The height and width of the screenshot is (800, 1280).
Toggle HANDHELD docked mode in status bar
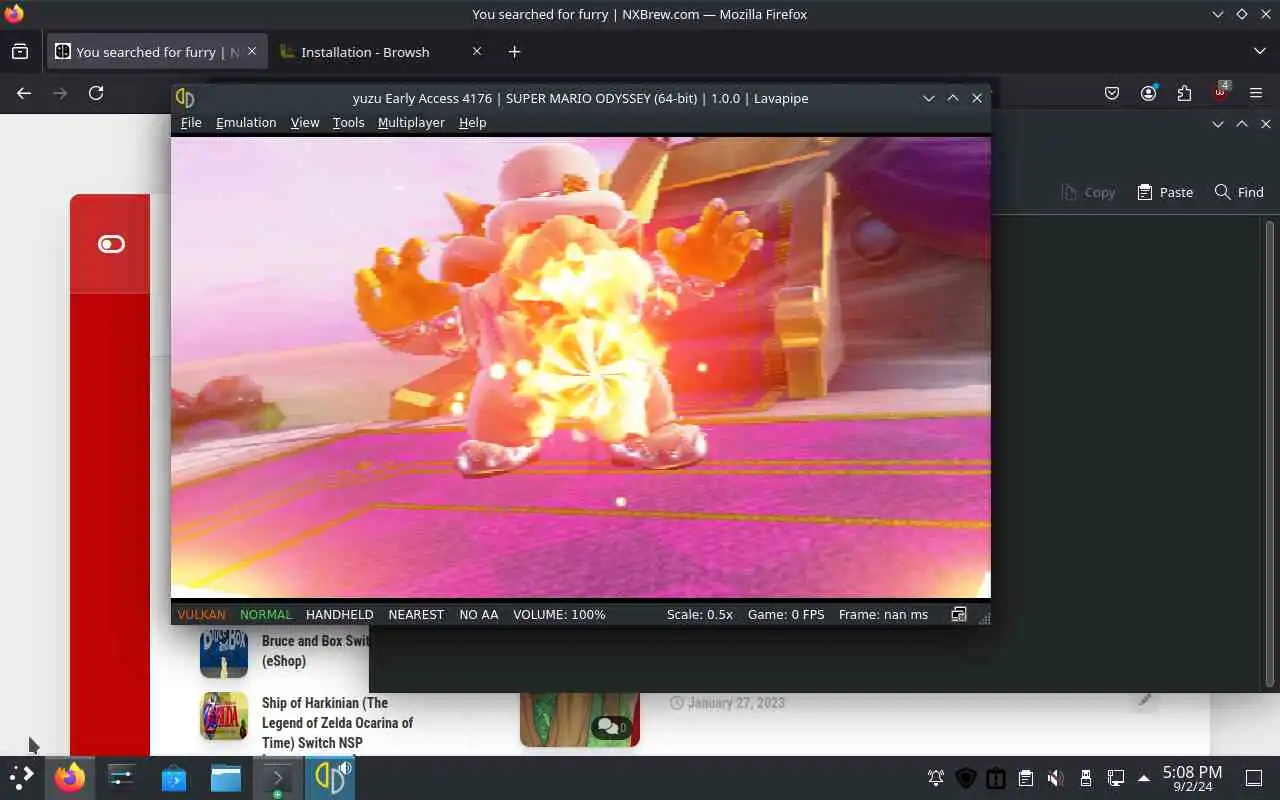(340, 614)
